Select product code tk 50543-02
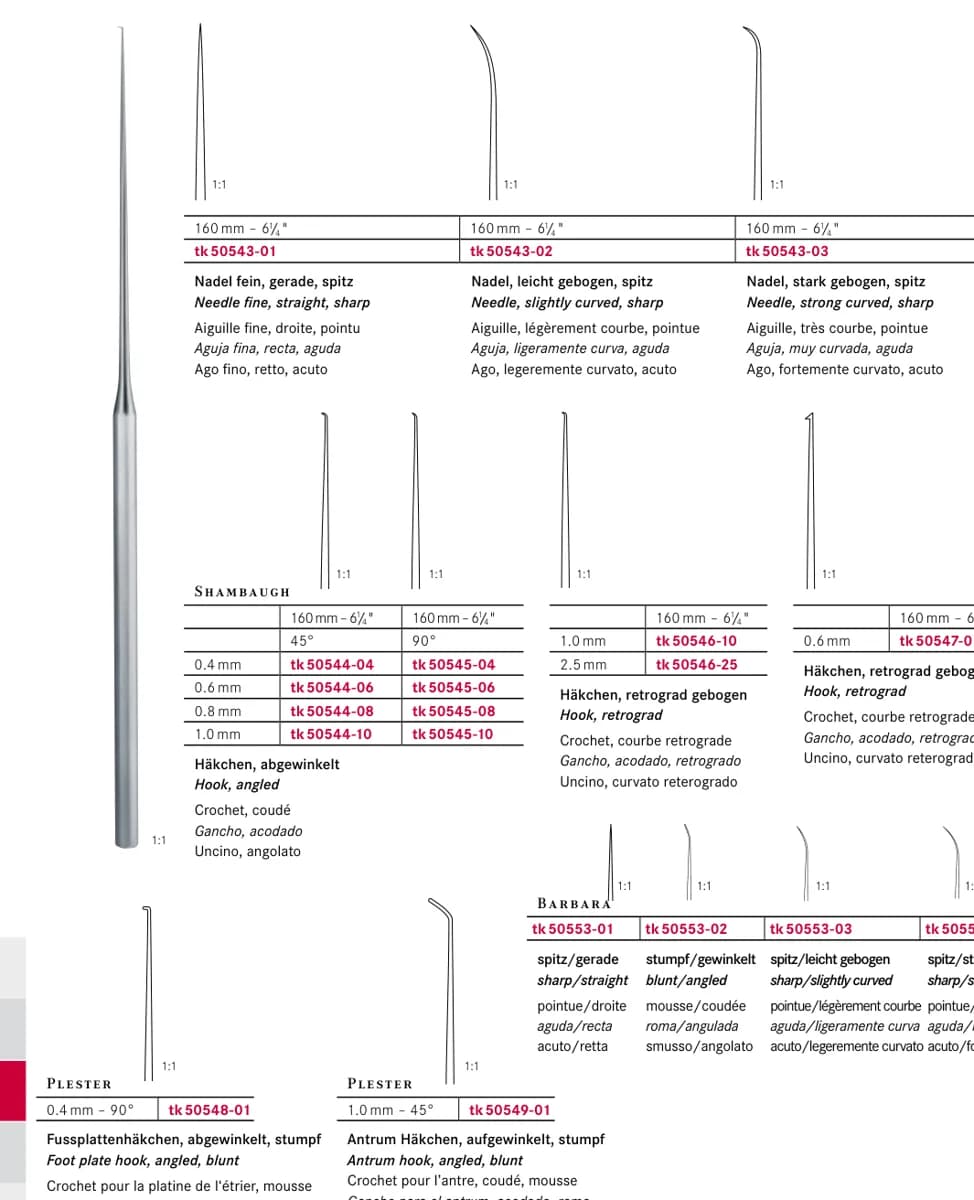974x1200 pixels. [x=511, y=251]
